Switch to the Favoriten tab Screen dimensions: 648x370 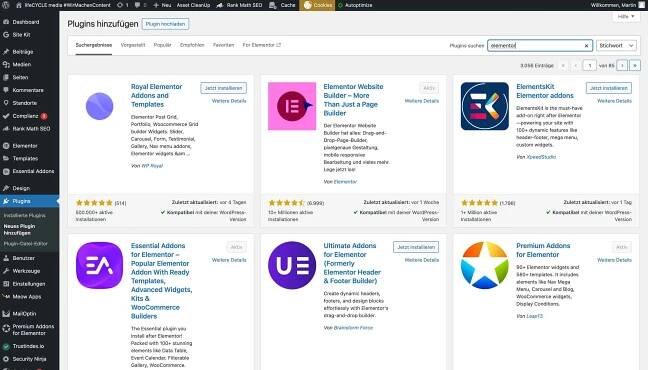[224, 45]
